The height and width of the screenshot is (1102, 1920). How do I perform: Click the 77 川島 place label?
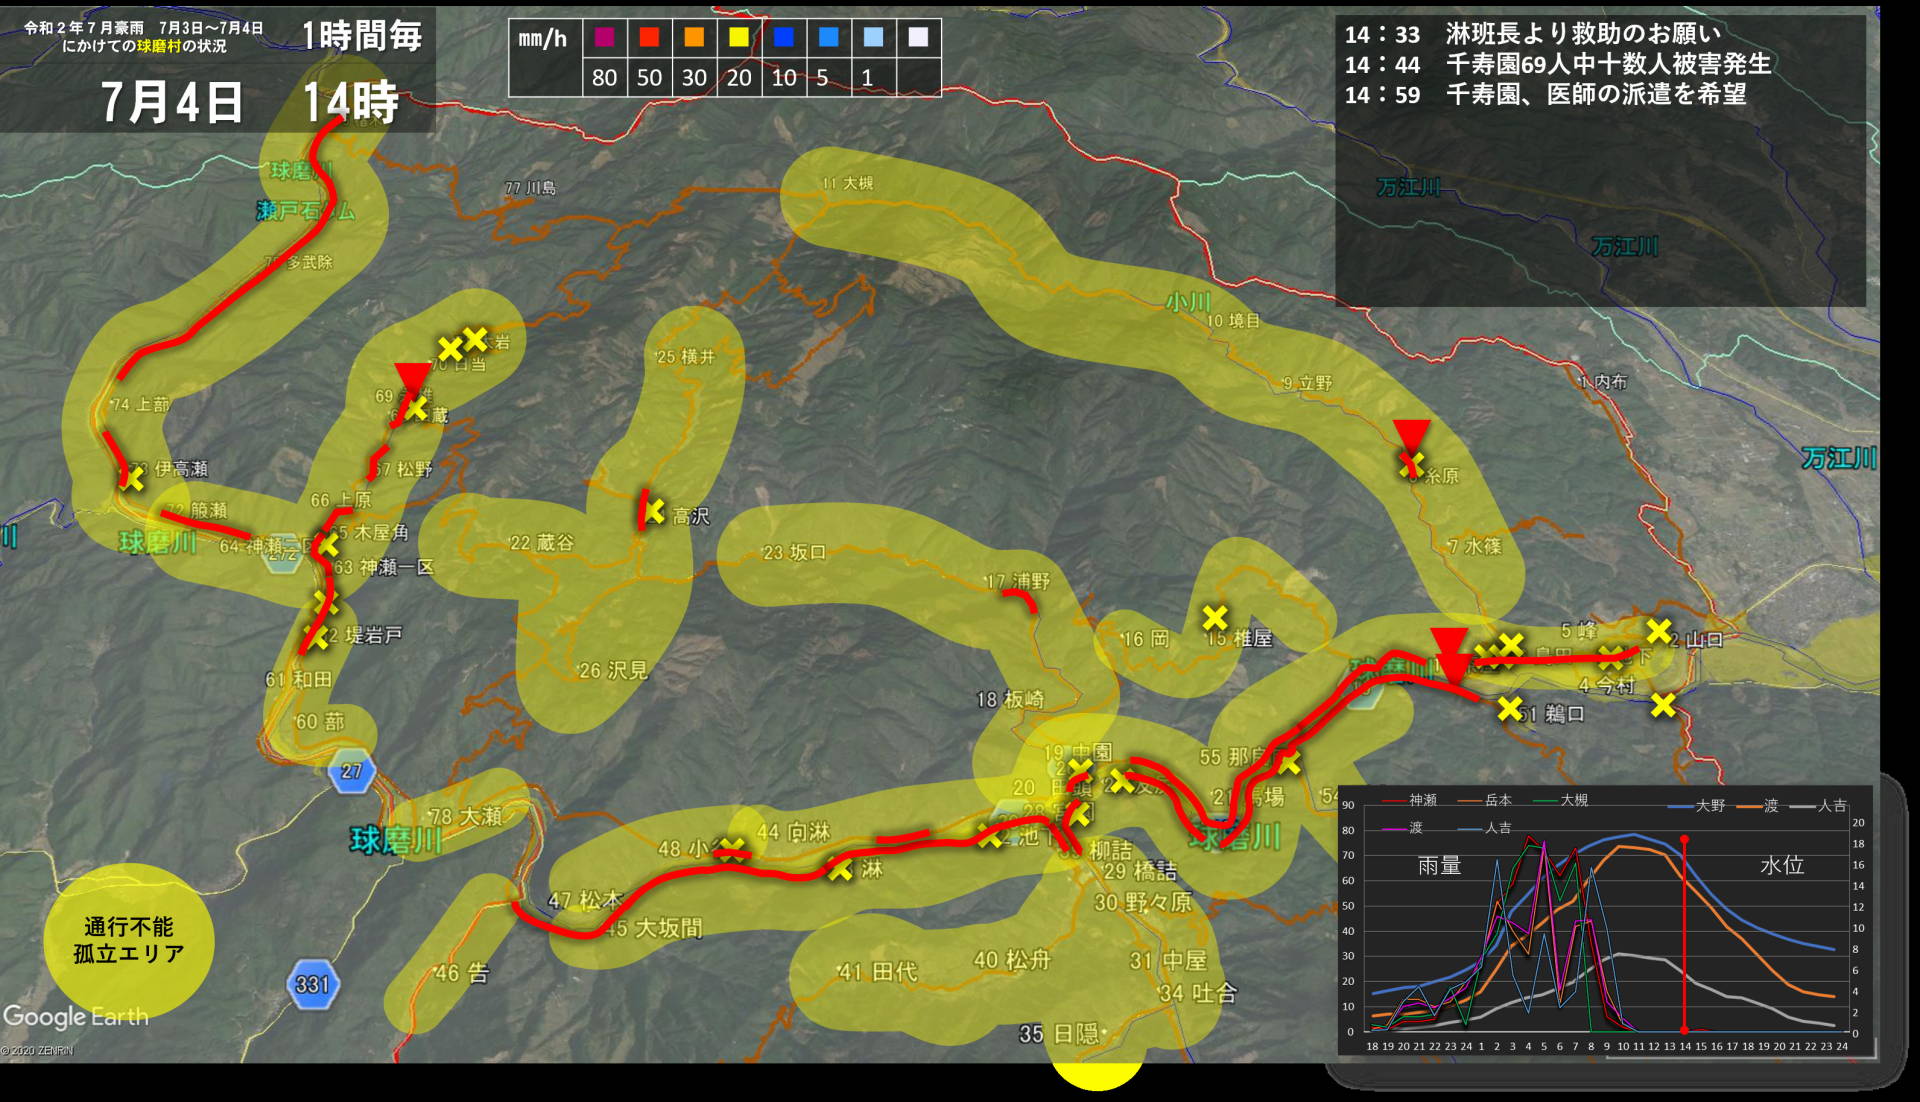tap(531, 188)
